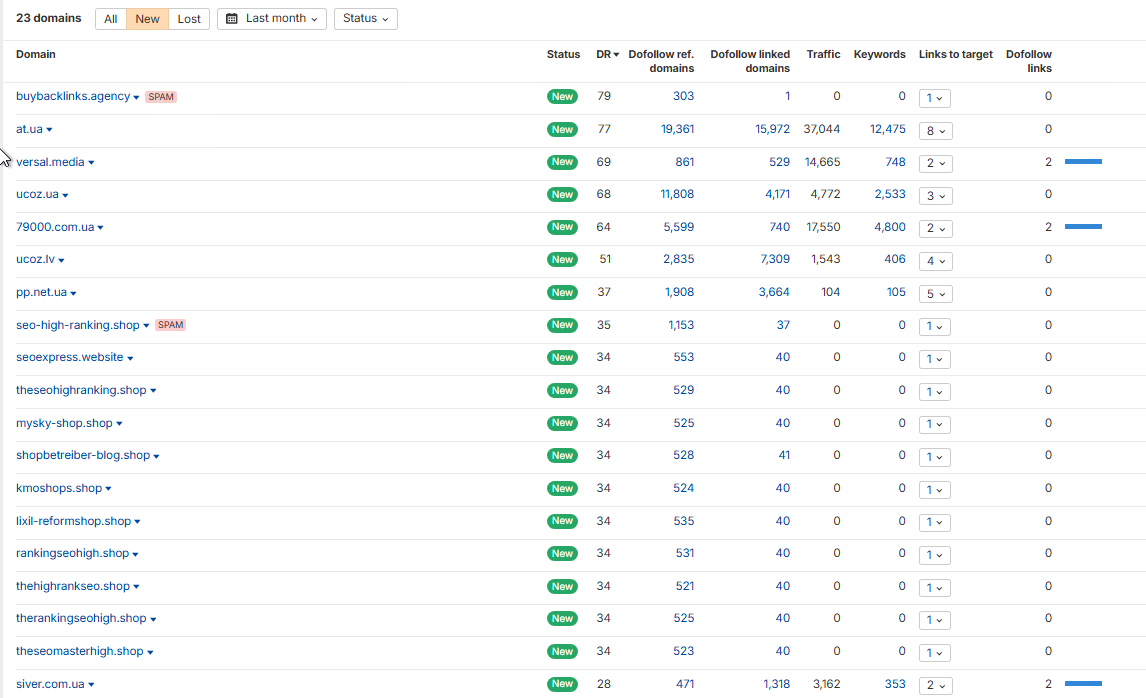
Task: Open links to target dropdown for ucoz.ua
Action: click(935, 196)
